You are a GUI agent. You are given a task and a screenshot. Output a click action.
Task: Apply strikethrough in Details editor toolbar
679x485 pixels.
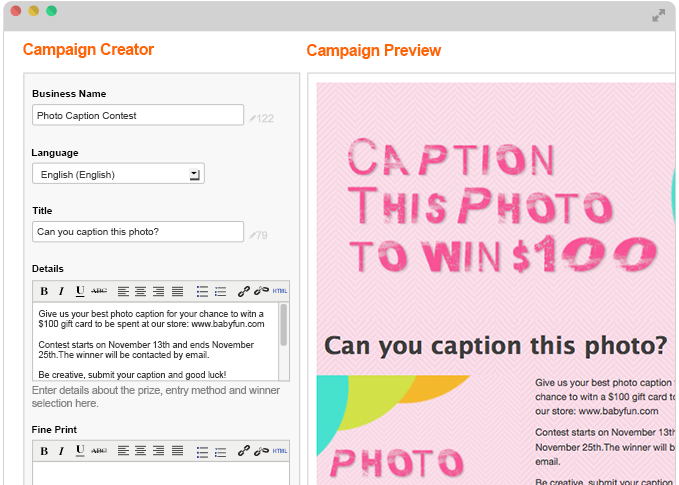point(99,291)
